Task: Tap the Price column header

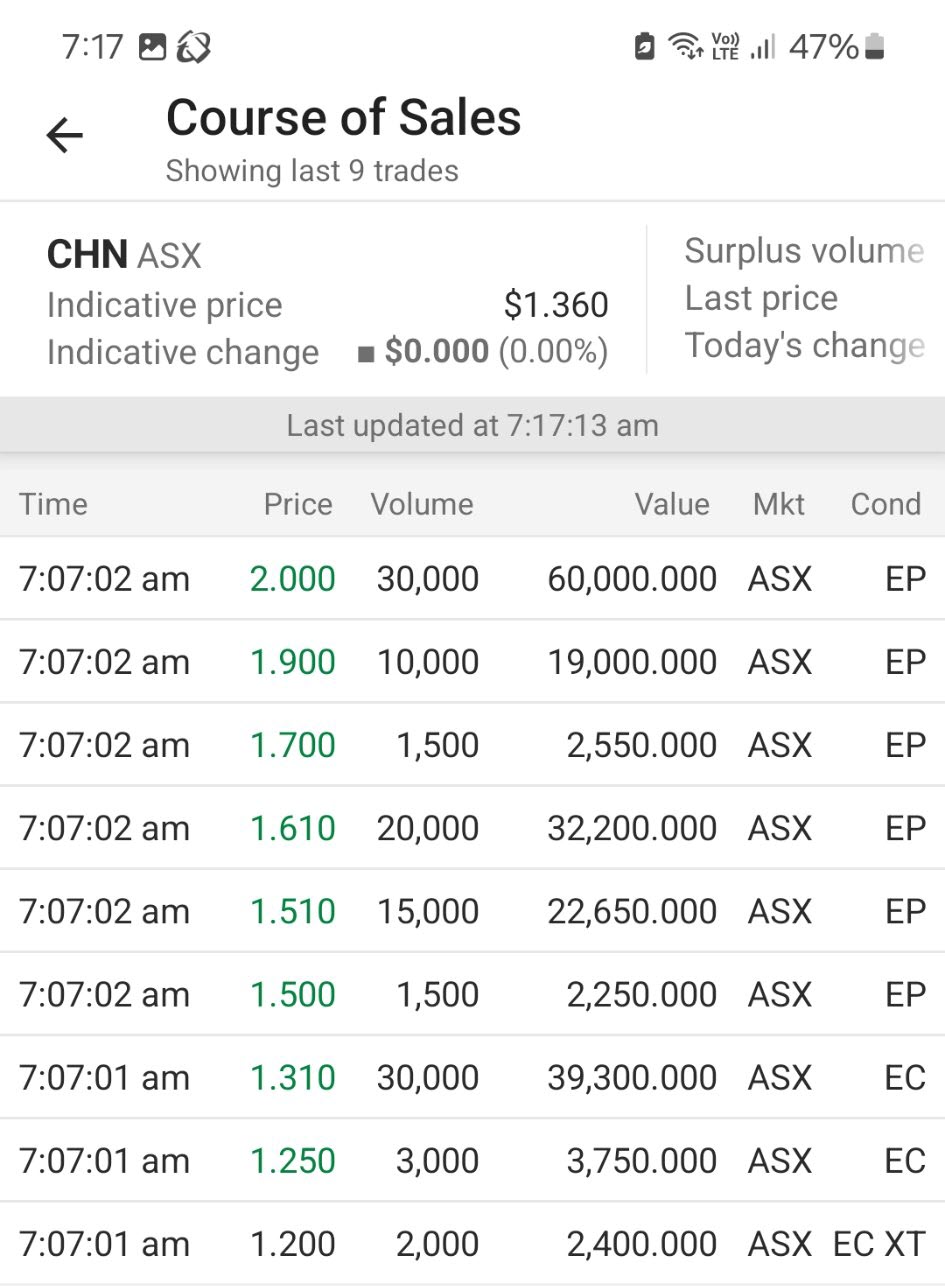Action: 298,504
